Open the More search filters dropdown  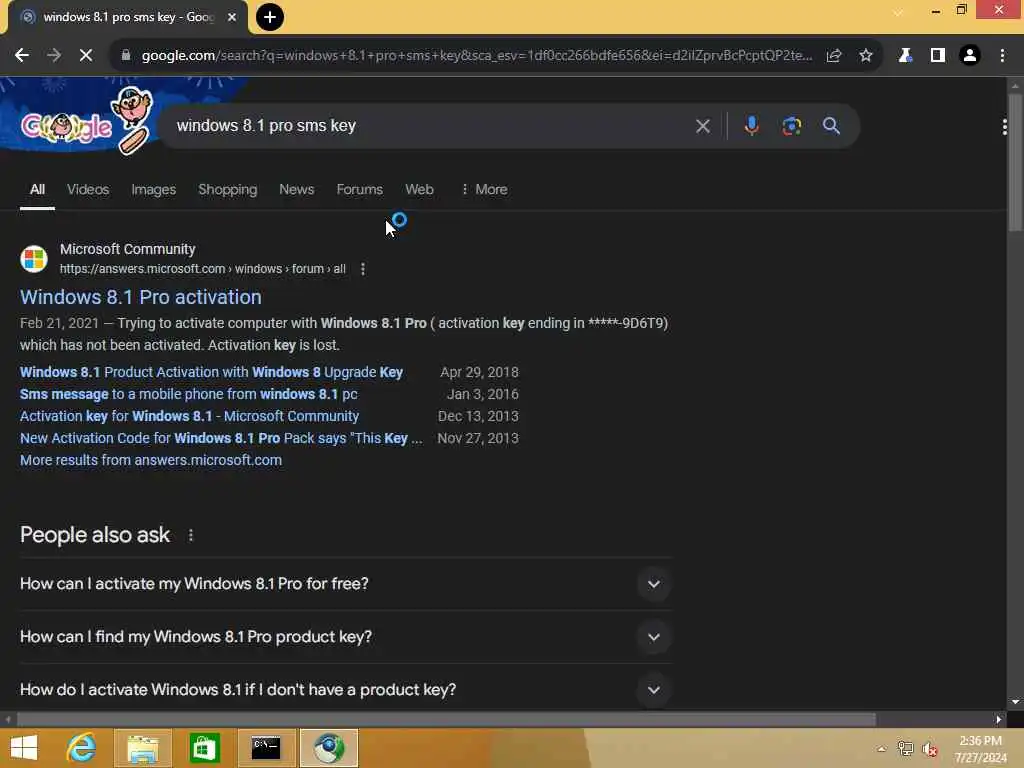click(484, 189)
